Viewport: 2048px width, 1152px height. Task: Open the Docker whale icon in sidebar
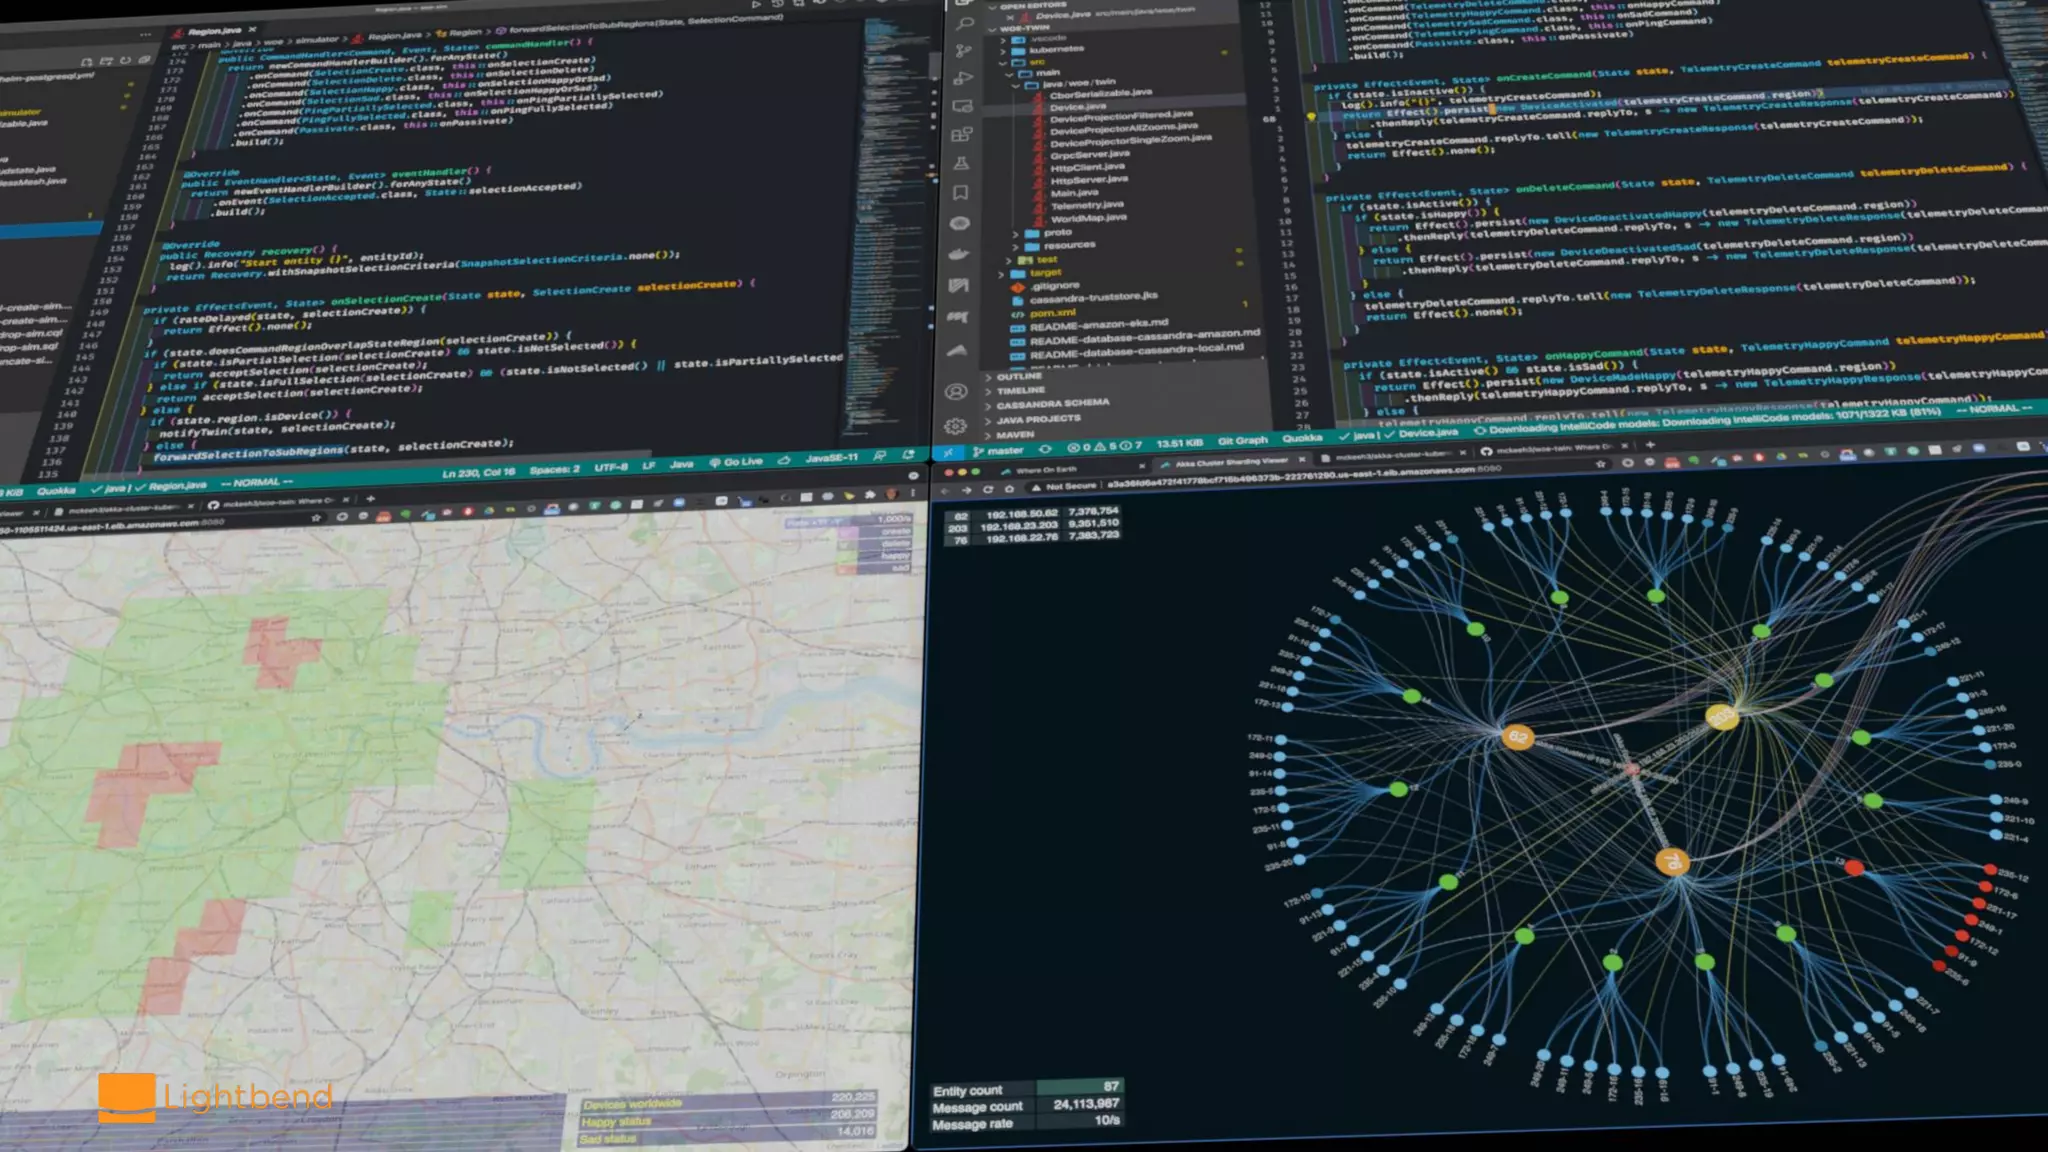[959, 254]
